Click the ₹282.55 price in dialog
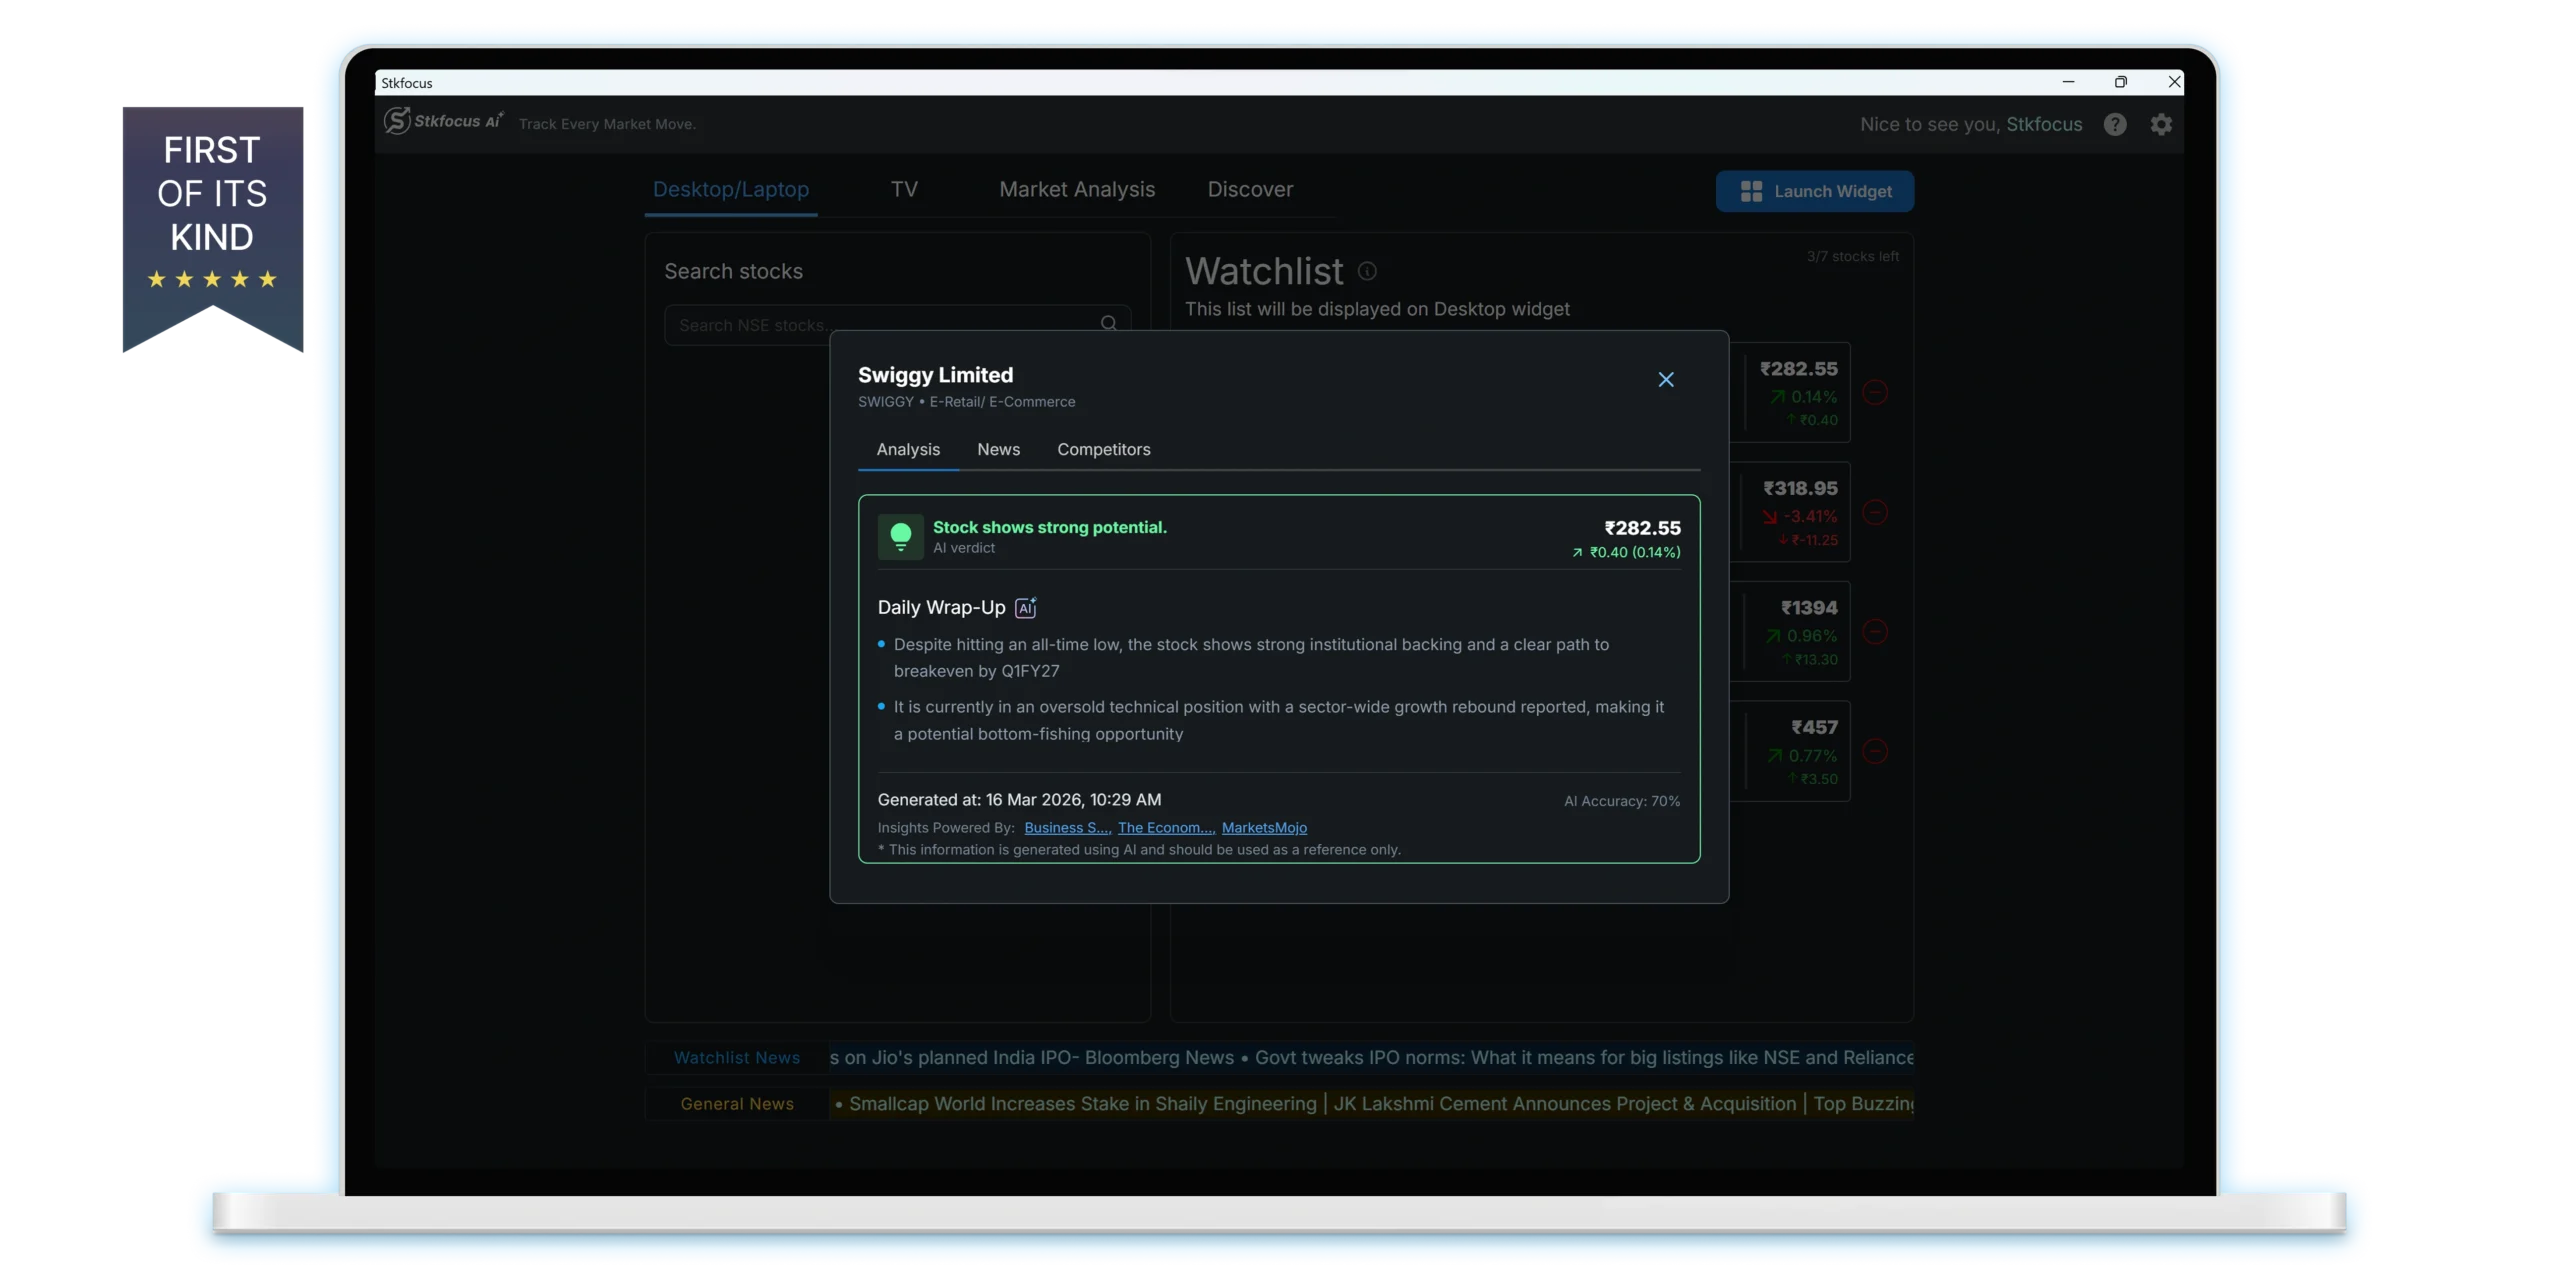 tap(1642, 528)
